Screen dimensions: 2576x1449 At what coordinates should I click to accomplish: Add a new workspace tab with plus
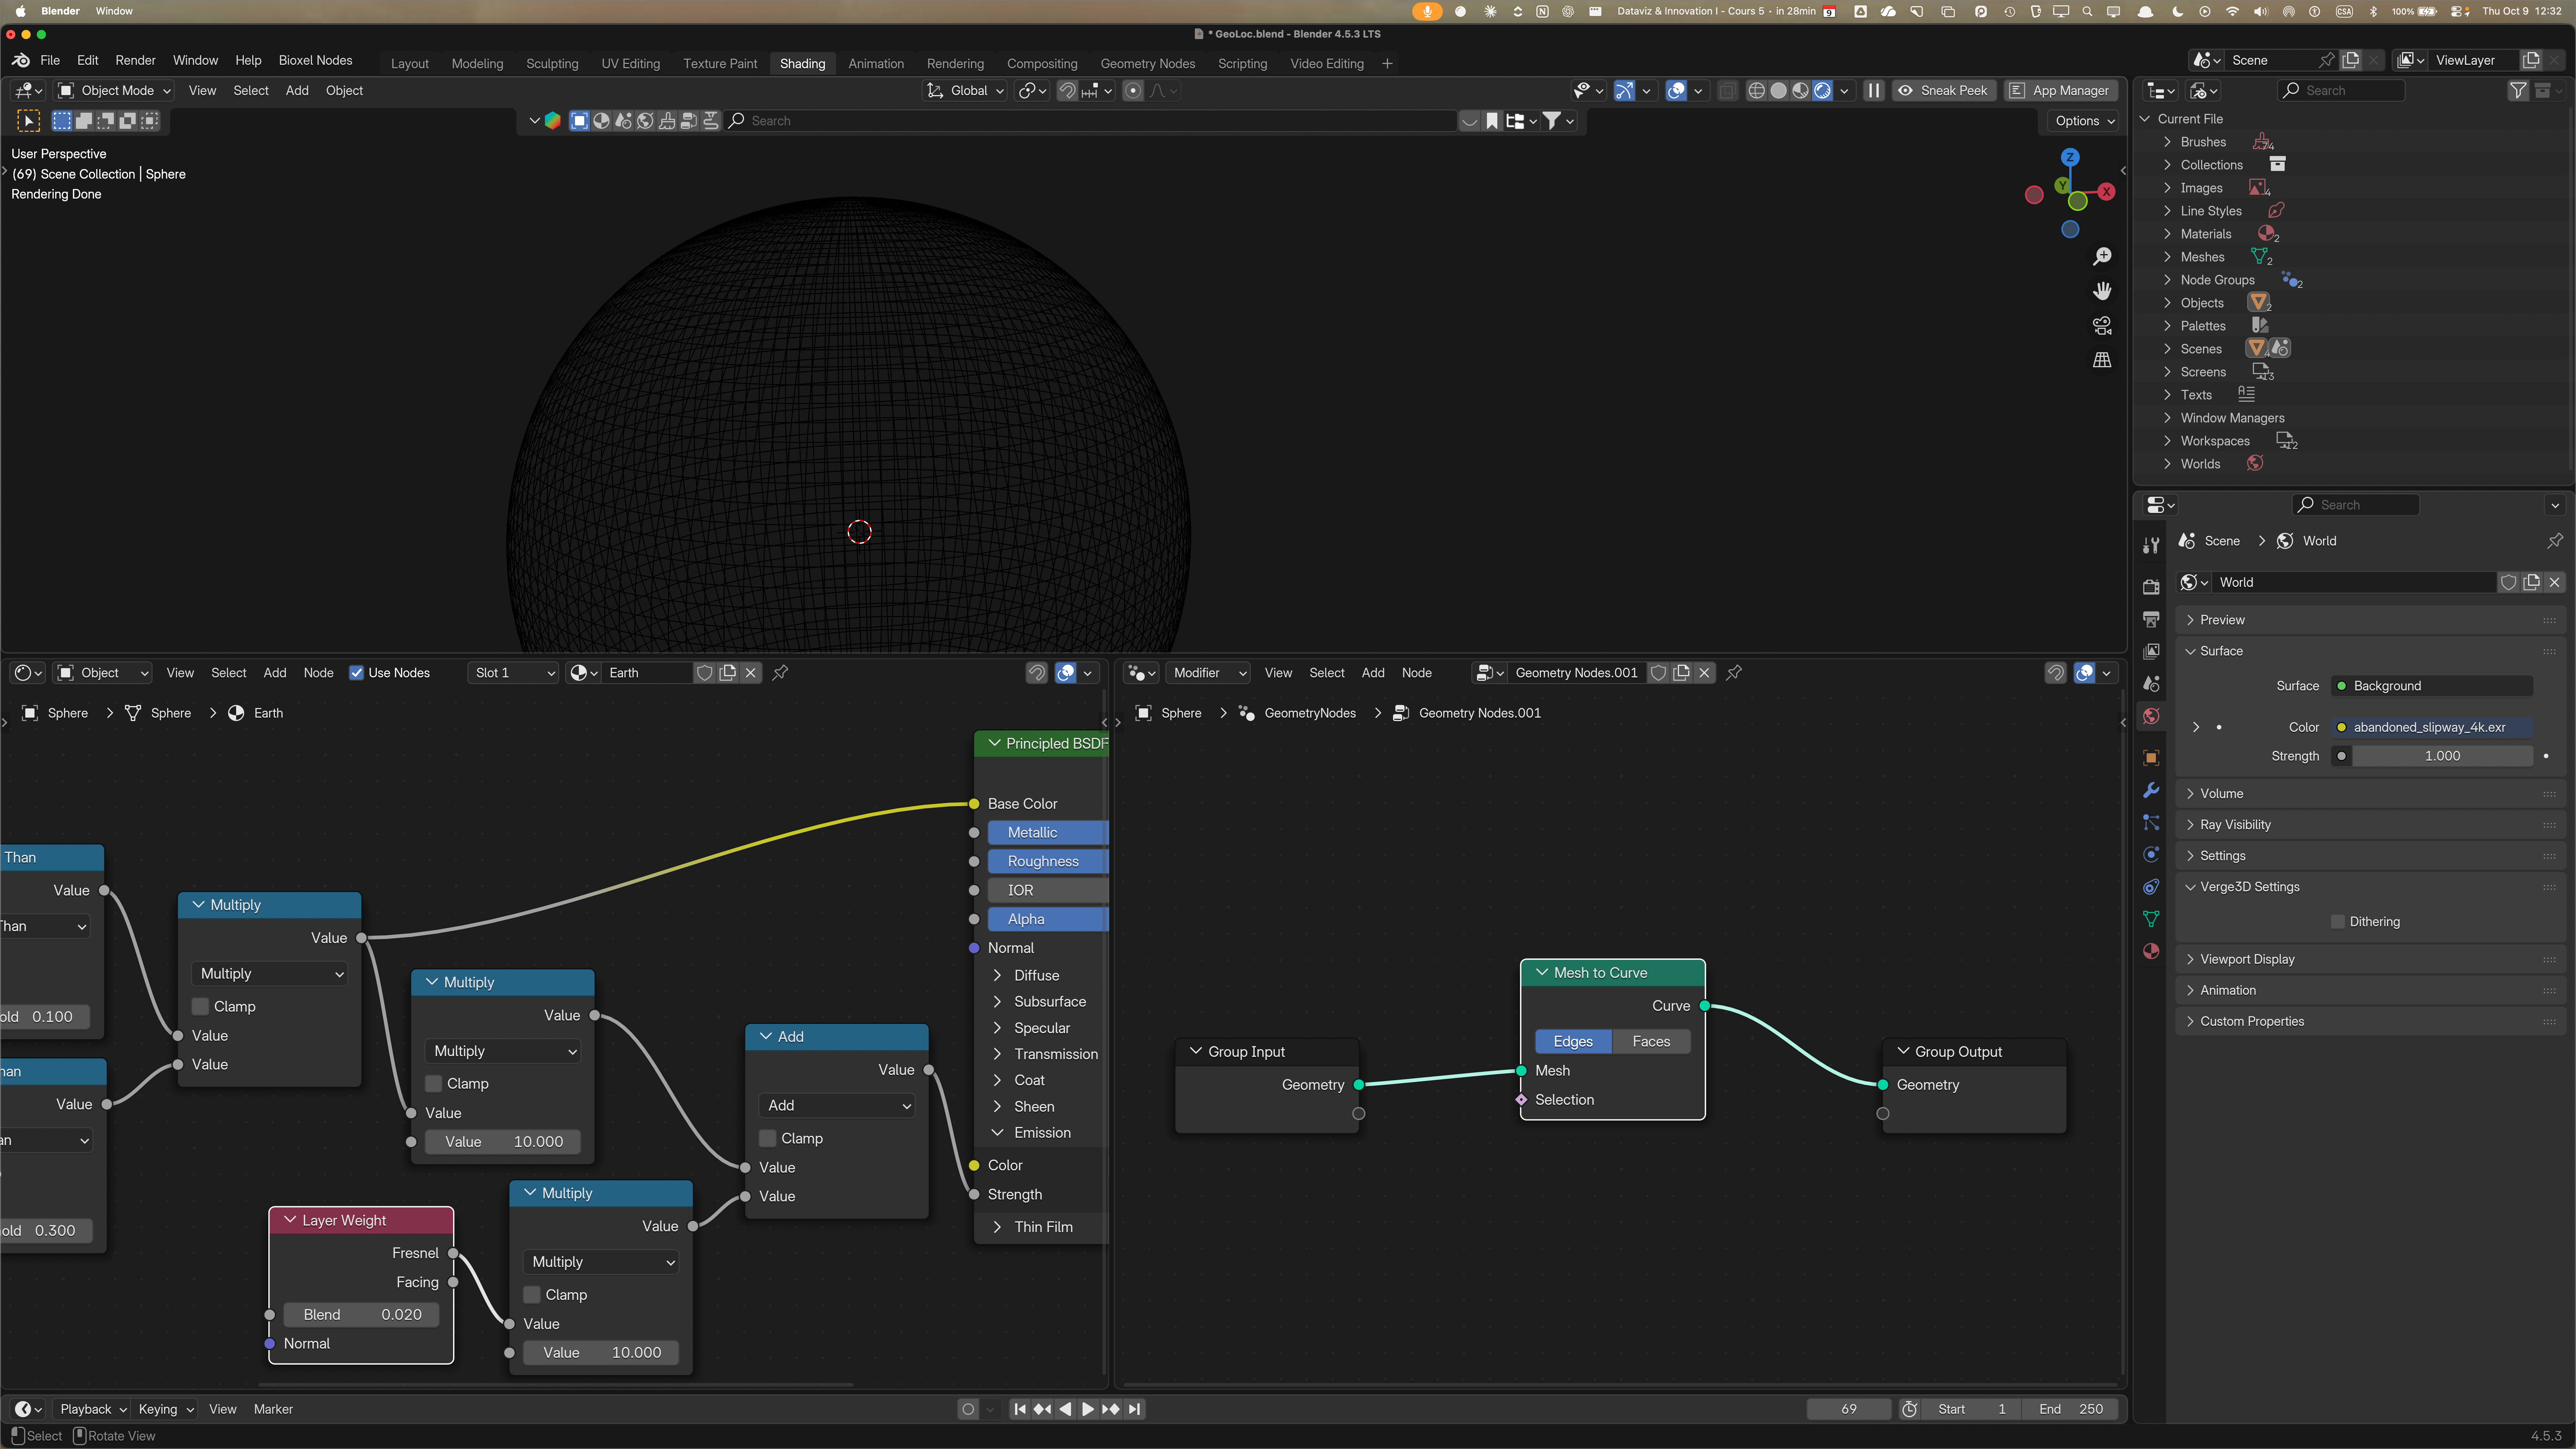pyautogui.click(x=1387, y=64)
